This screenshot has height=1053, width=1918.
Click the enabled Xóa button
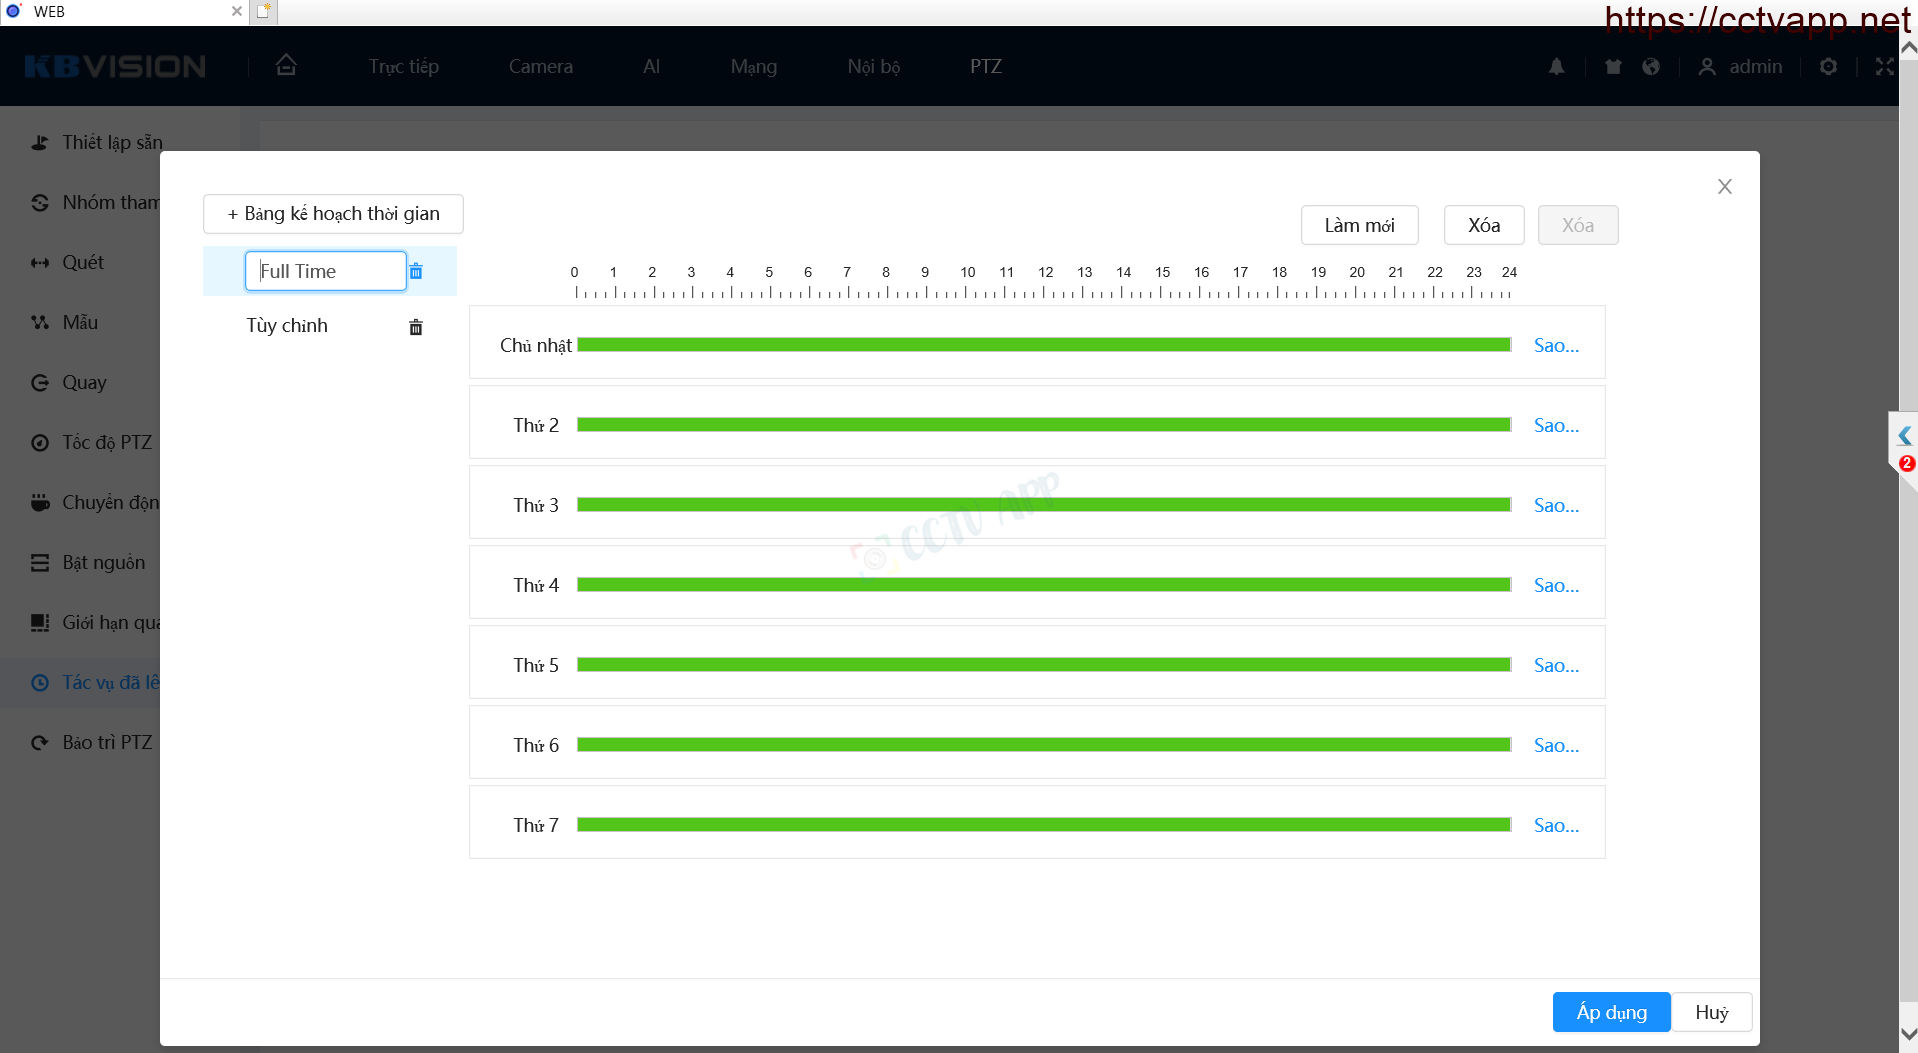(x=1483, y=225)
